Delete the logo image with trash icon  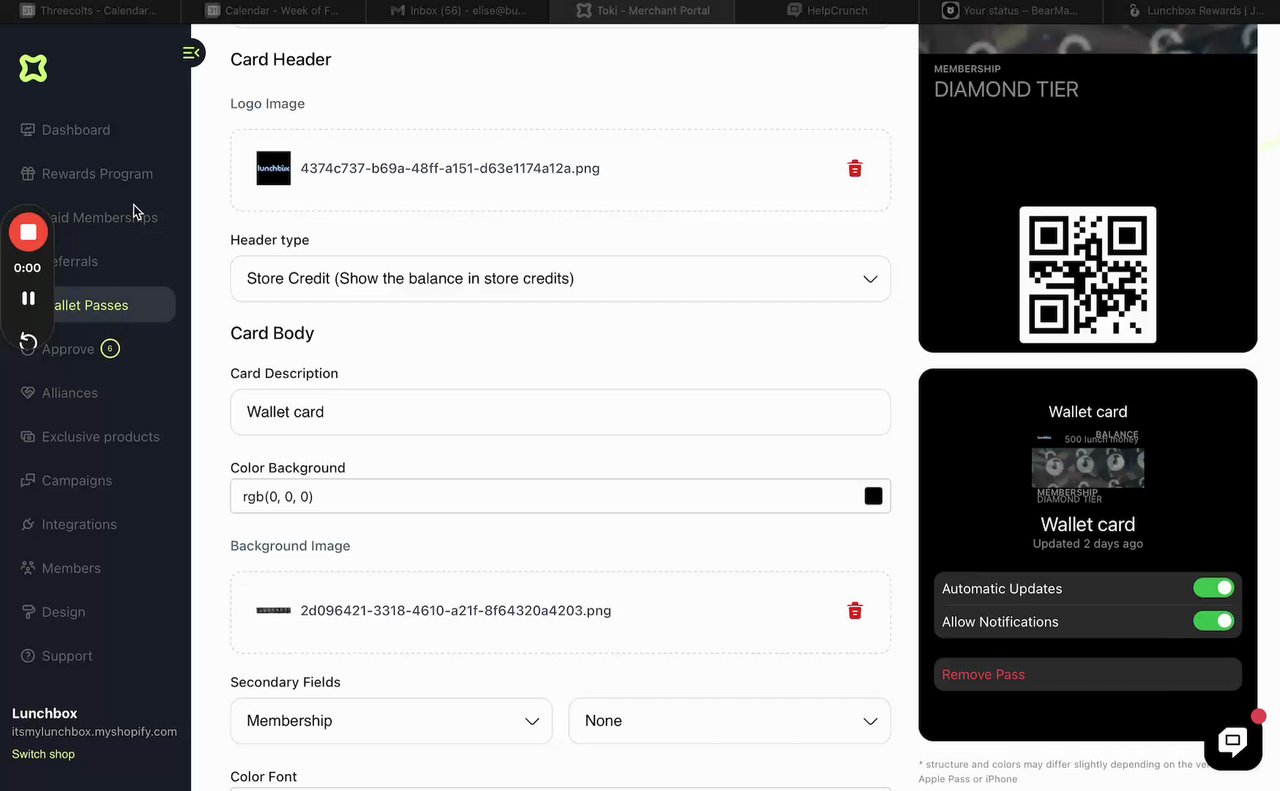[x=855, y=168]
